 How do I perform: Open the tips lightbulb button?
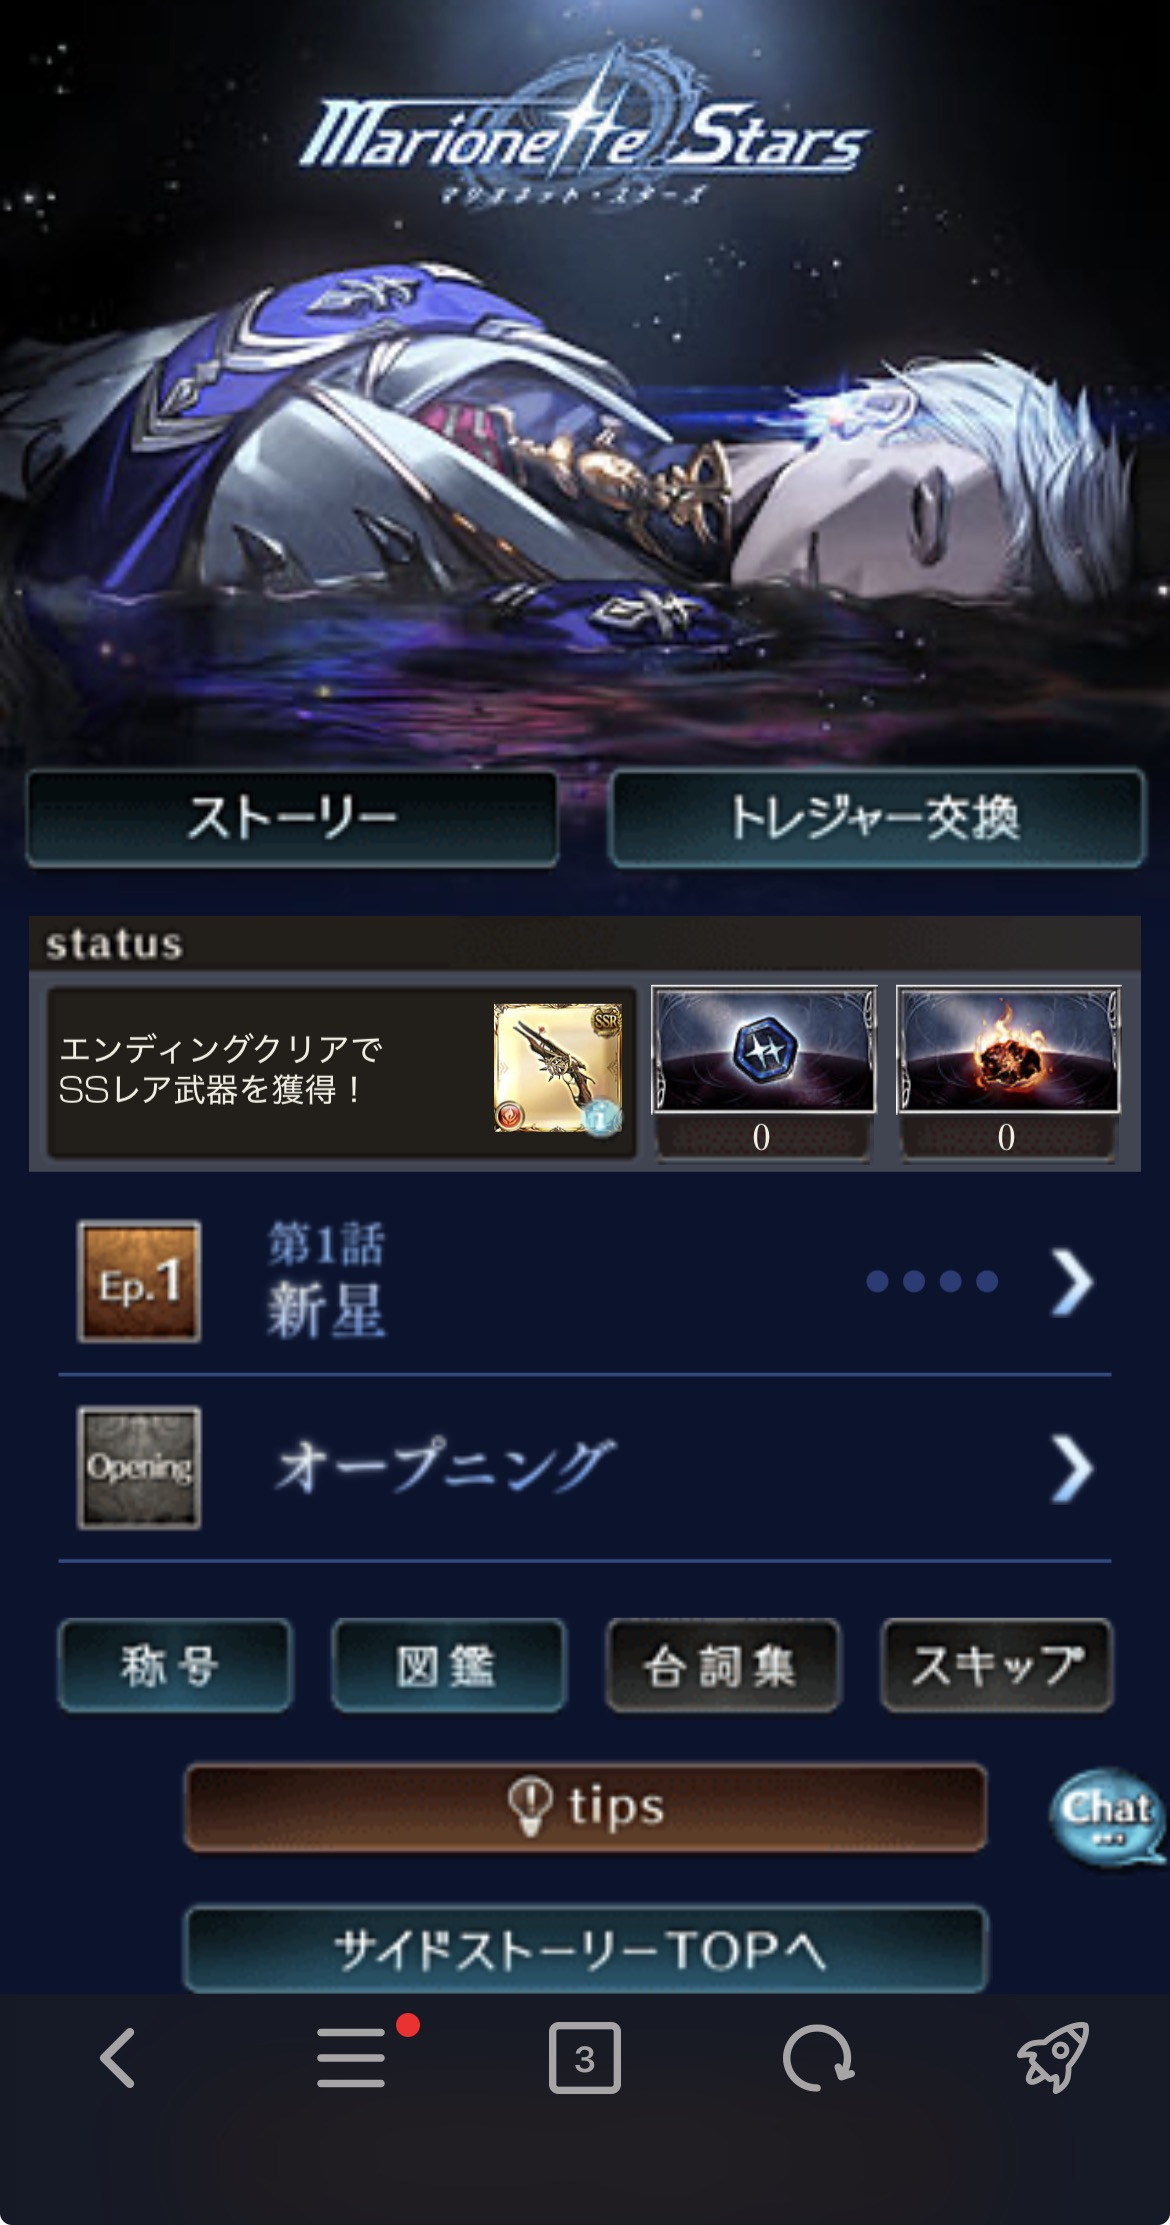[586, 1808]
